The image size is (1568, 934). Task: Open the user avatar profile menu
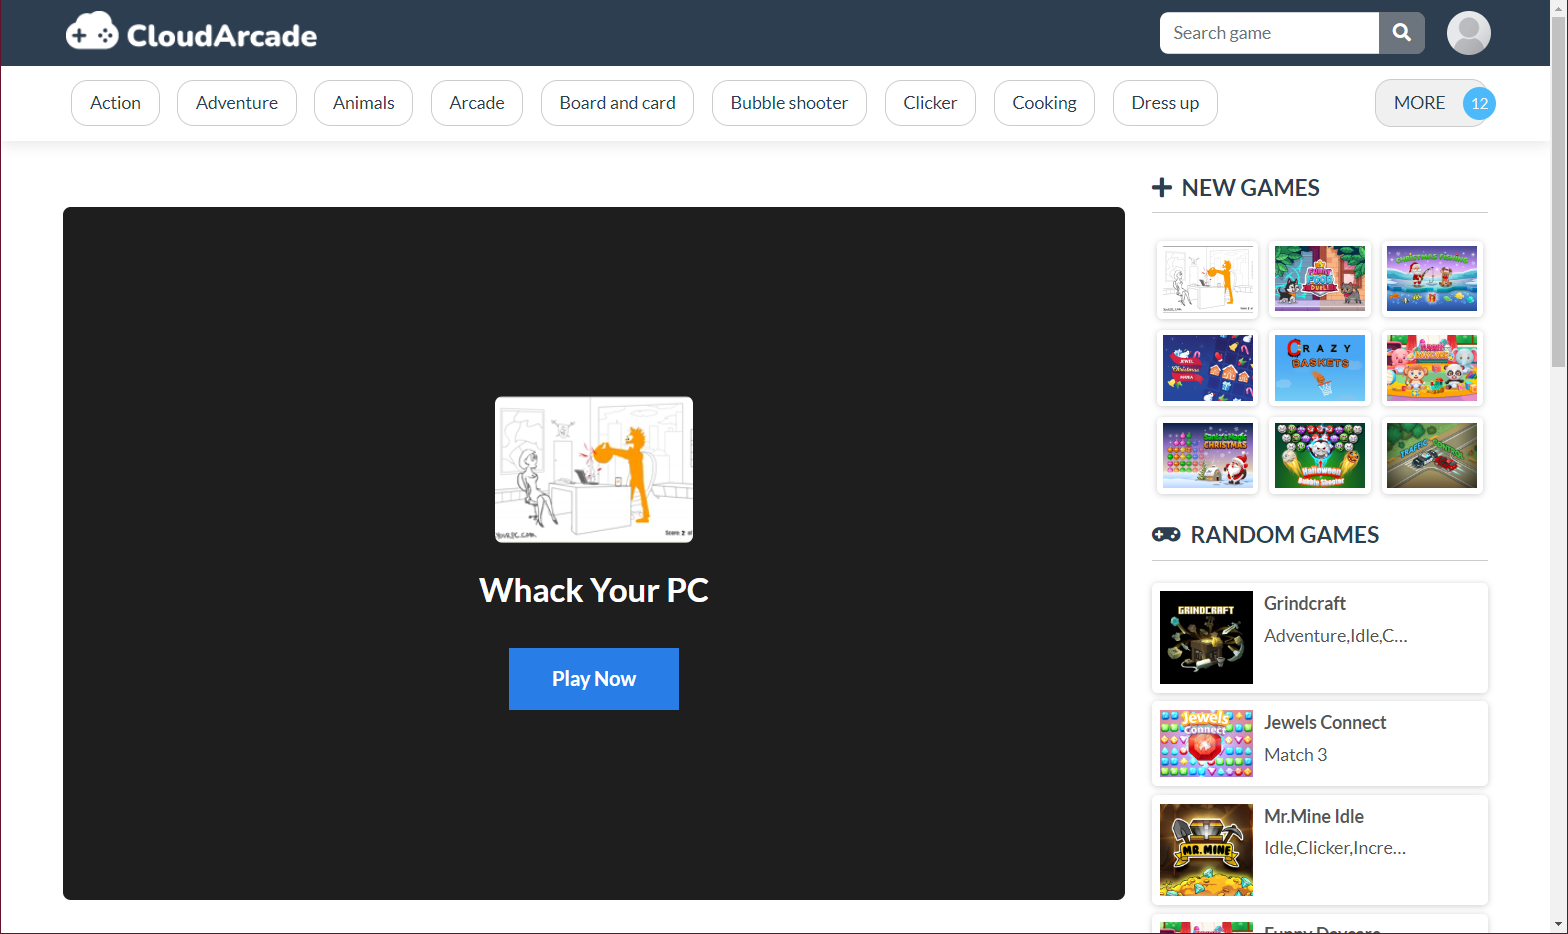click(x=1469, y=33)
